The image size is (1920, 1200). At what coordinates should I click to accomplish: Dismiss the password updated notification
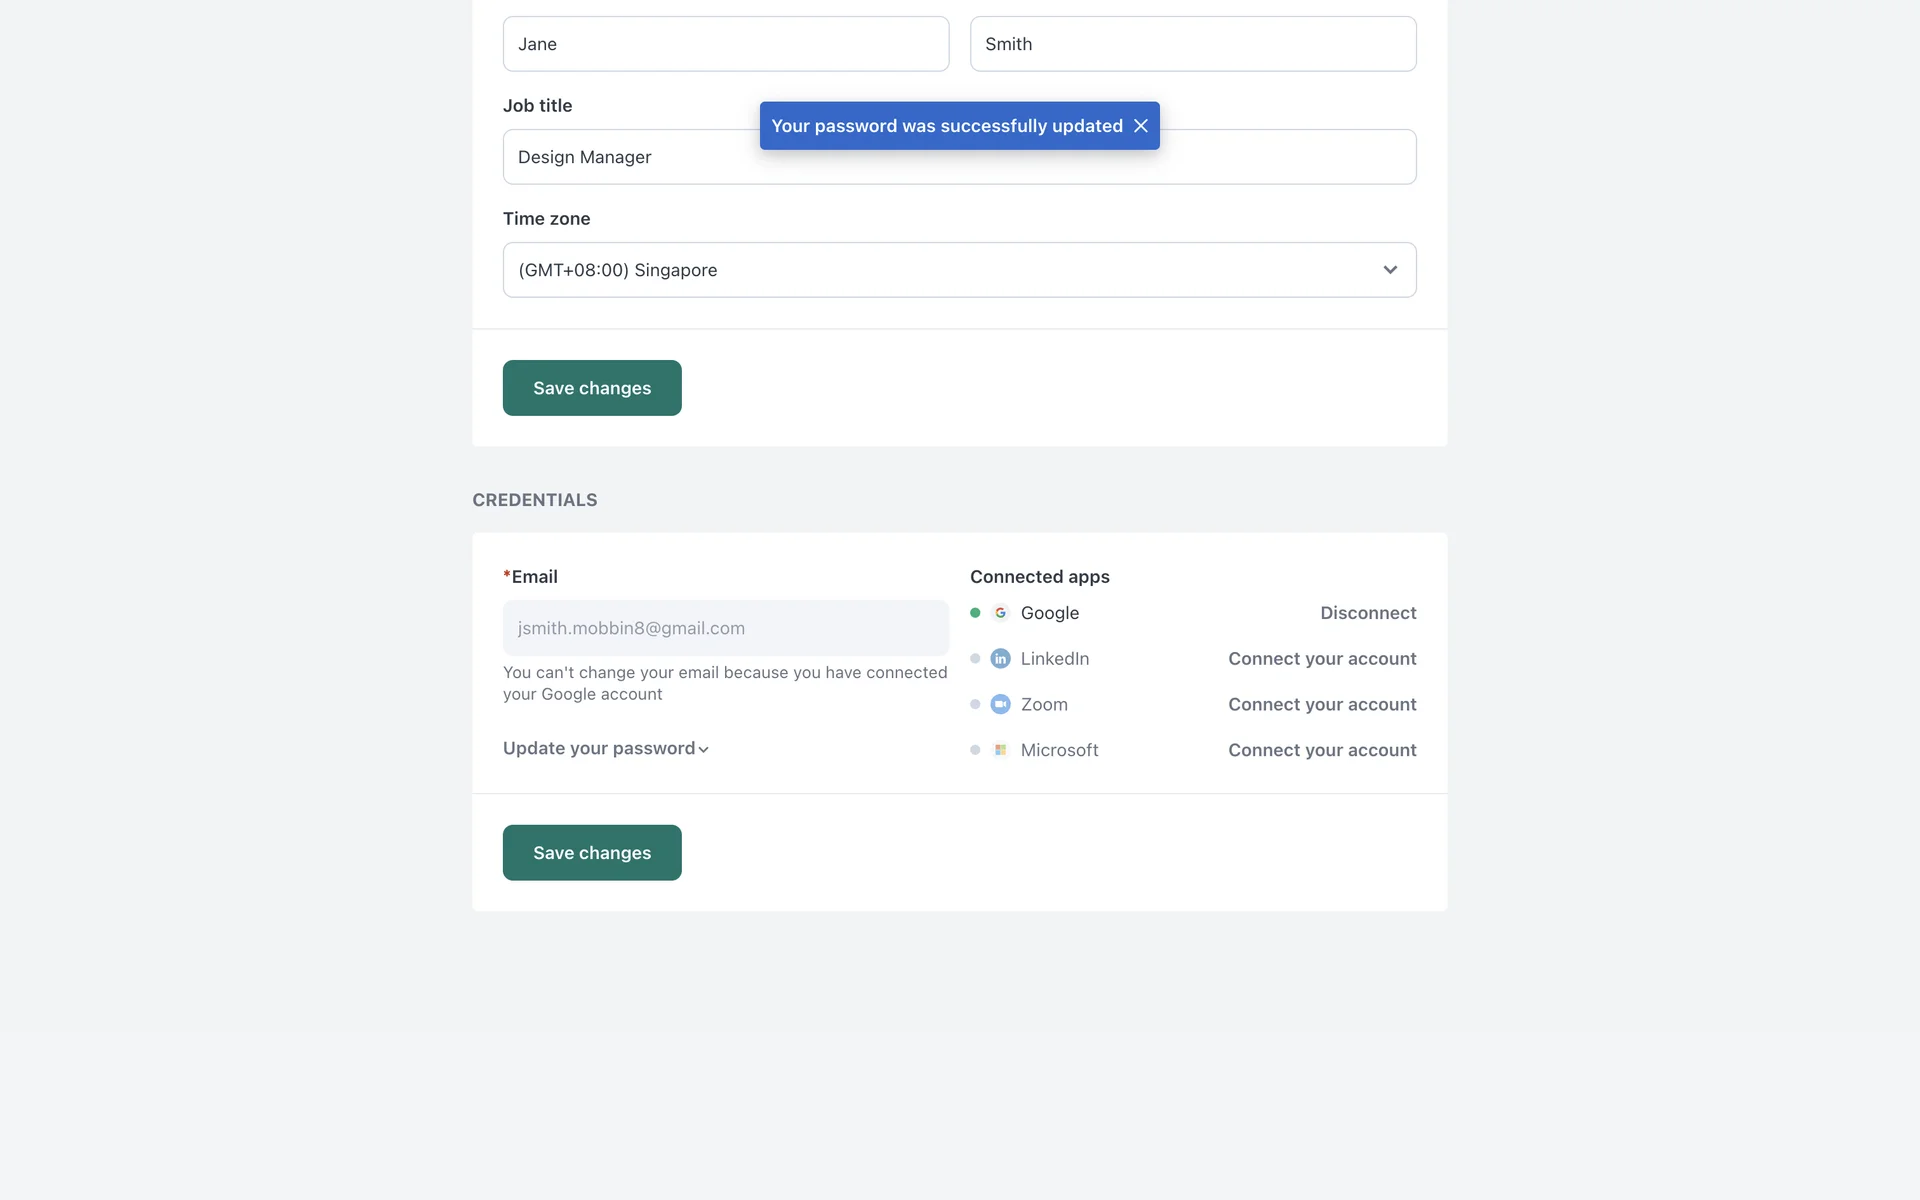(1141, 126)
